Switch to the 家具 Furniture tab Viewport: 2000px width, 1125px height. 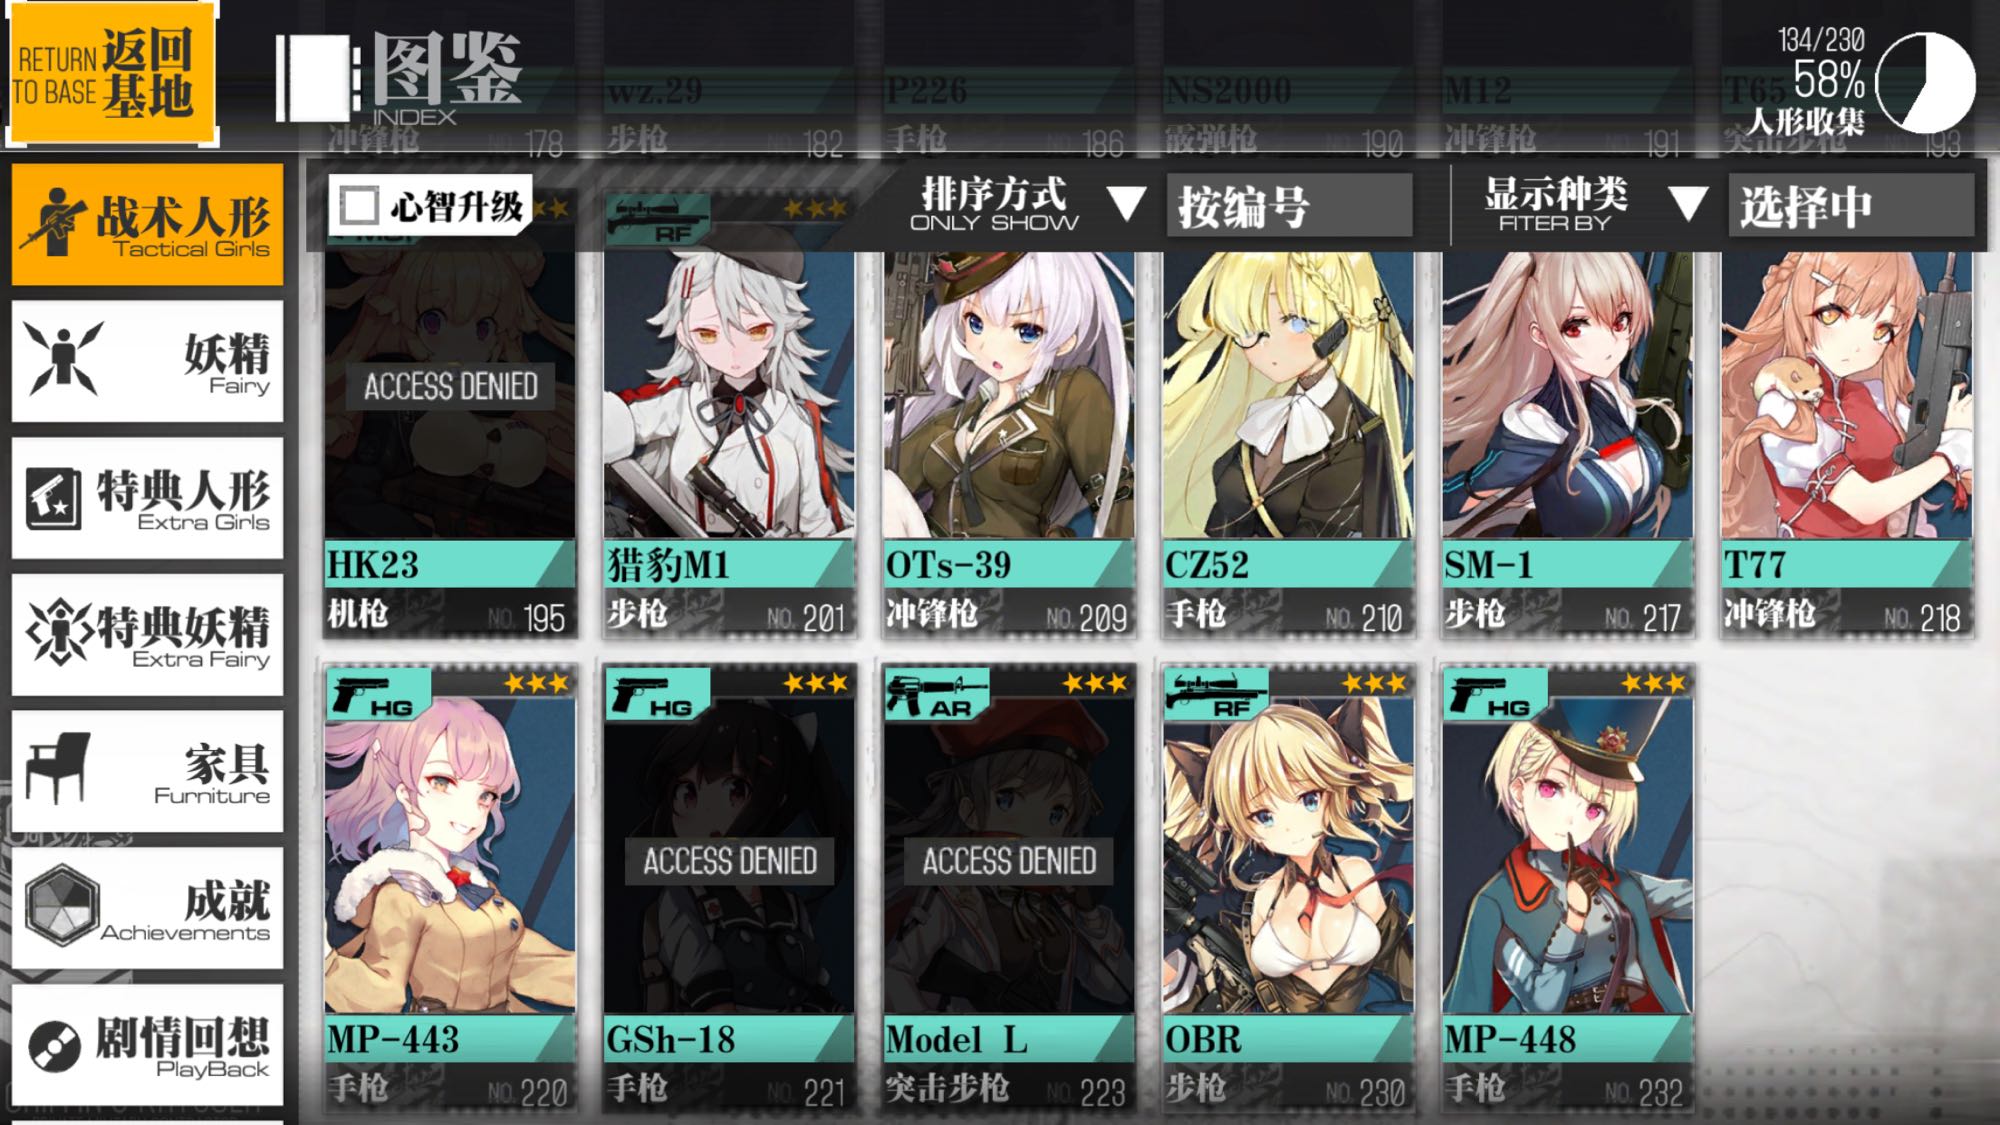[x=147, y=771]
